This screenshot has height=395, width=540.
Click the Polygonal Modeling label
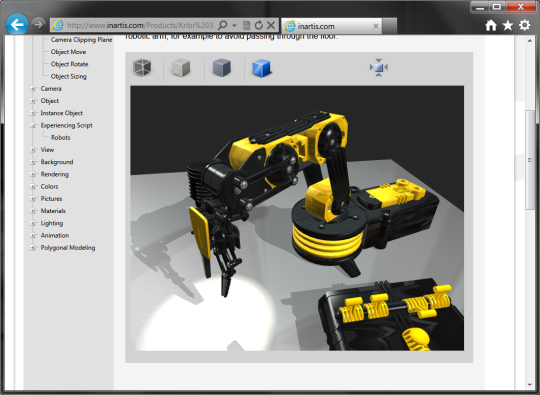(x=68, y=248)
